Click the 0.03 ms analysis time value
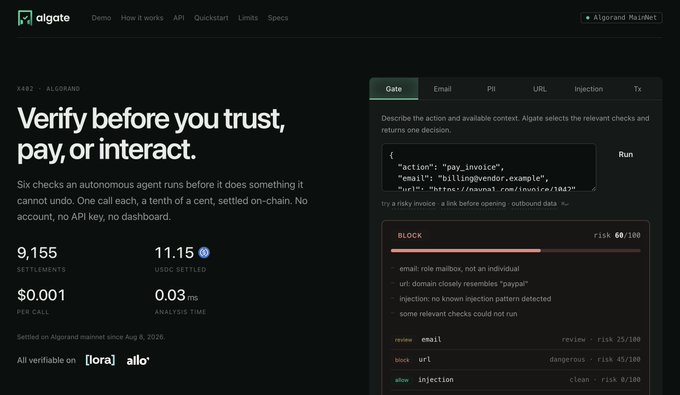The image size is (680, 395). point(176,295)
